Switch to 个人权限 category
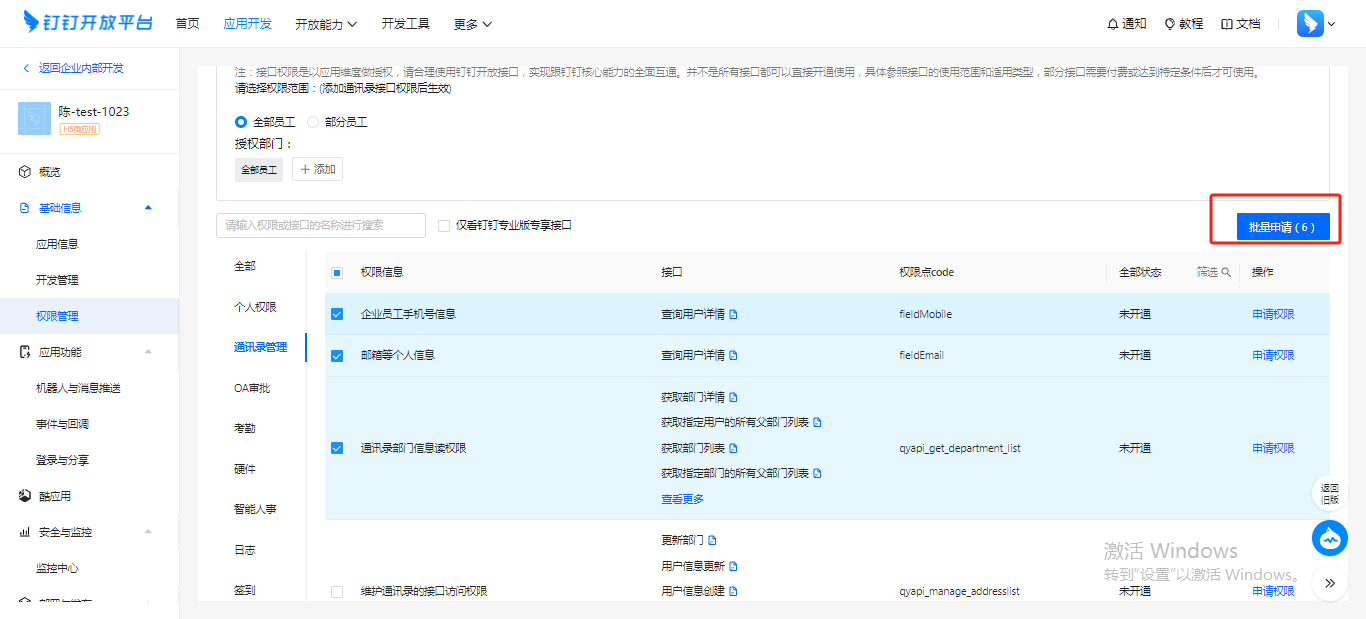 [255, 307]
